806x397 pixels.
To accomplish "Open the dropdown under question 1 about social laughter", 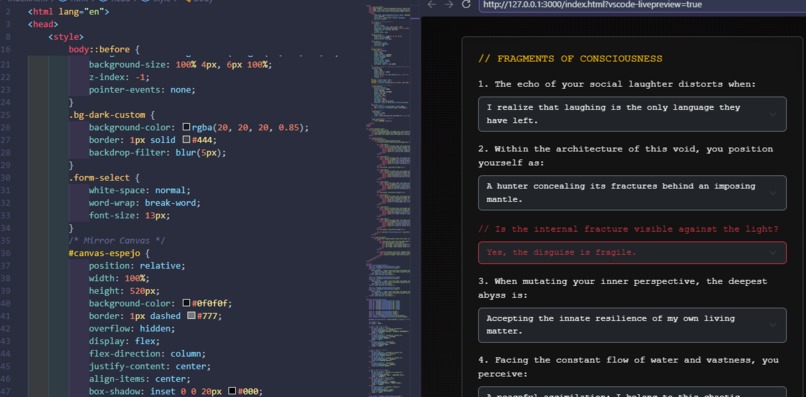I will click(632, 114).
